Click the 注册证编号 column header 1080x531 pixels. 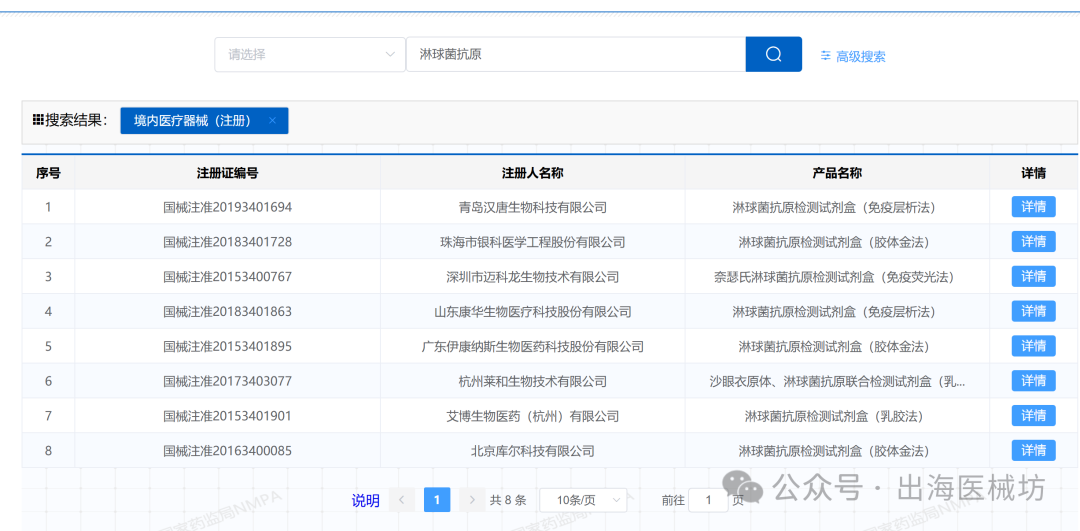pyautogui.click(x=227, y=173)
